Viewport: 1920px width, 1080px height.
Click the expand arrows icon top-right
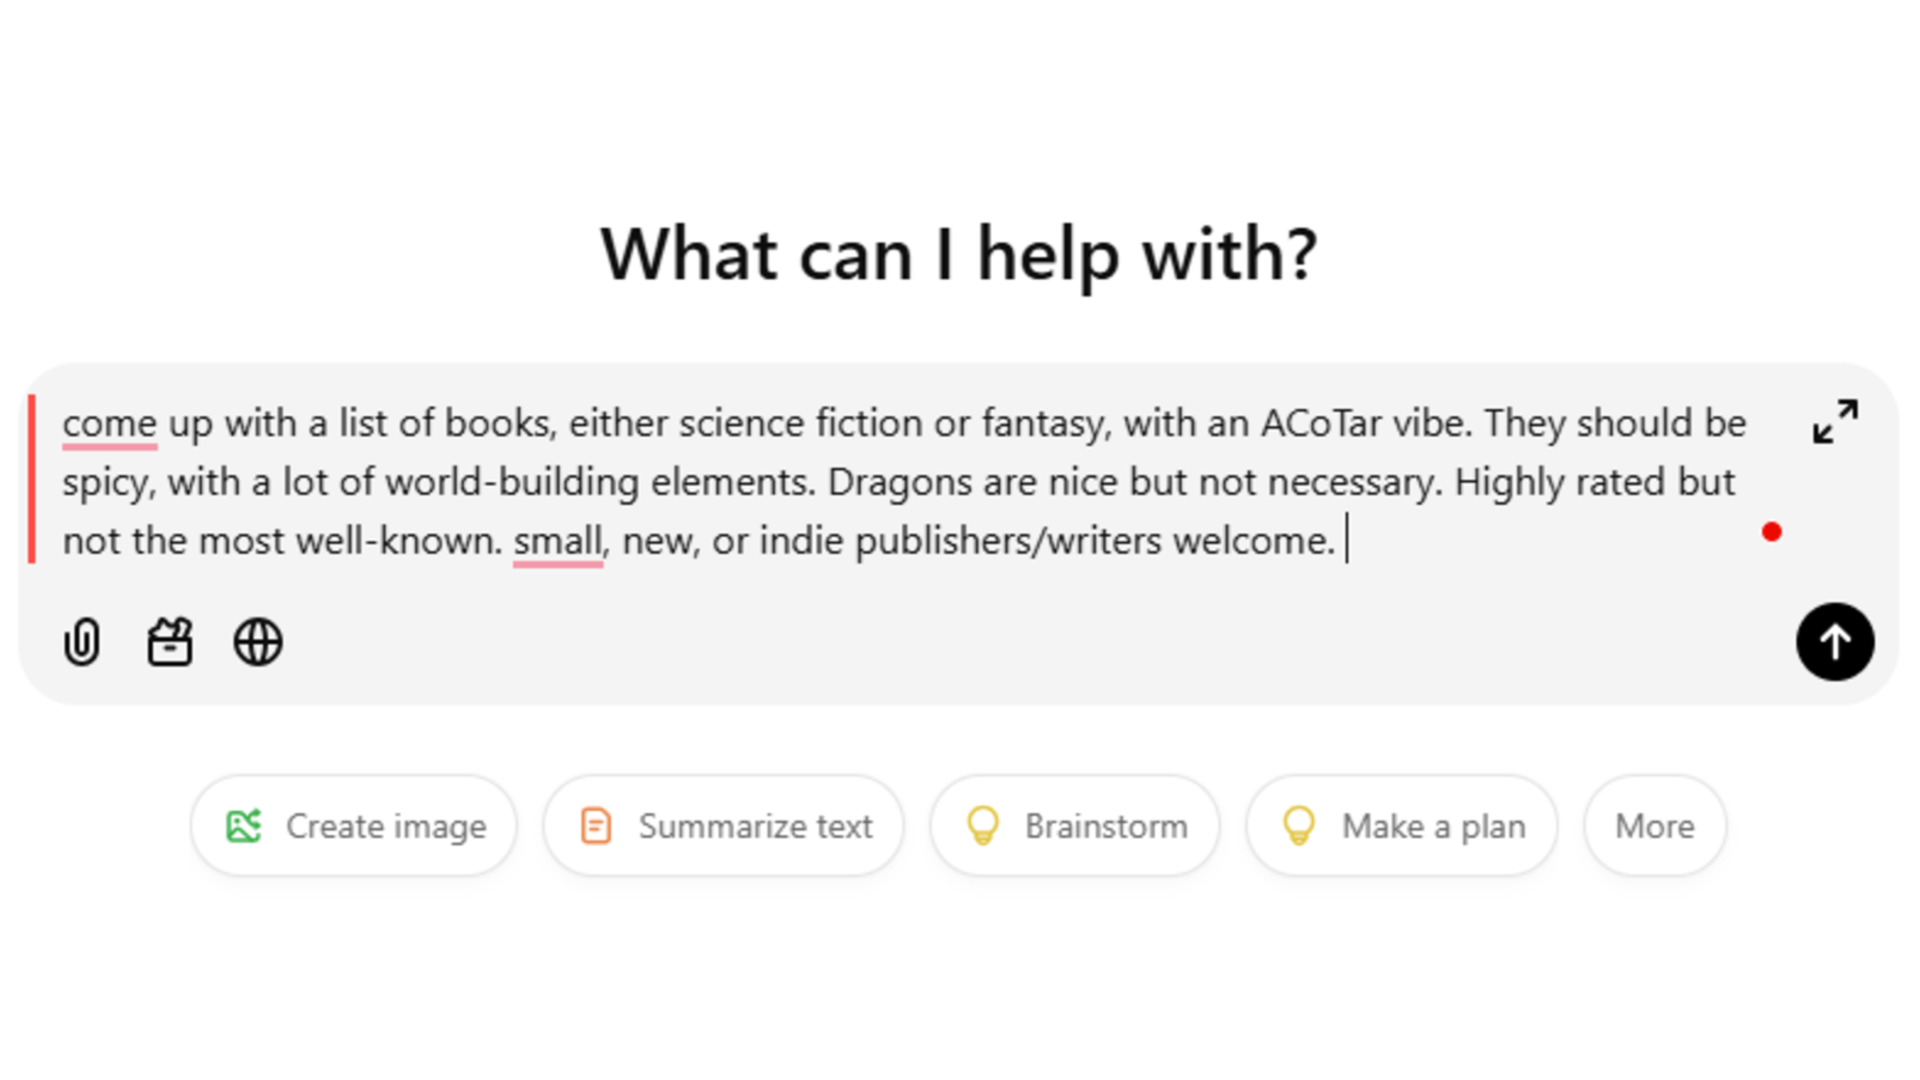tap(1836, 418)
